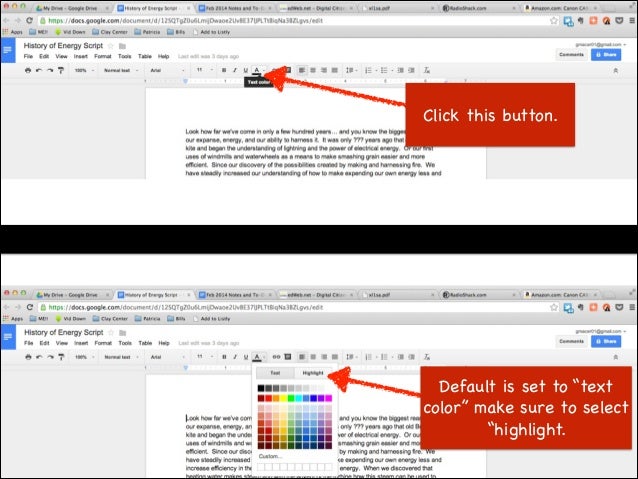Click browser reload icon in upper screenshot

coord(29,20)
